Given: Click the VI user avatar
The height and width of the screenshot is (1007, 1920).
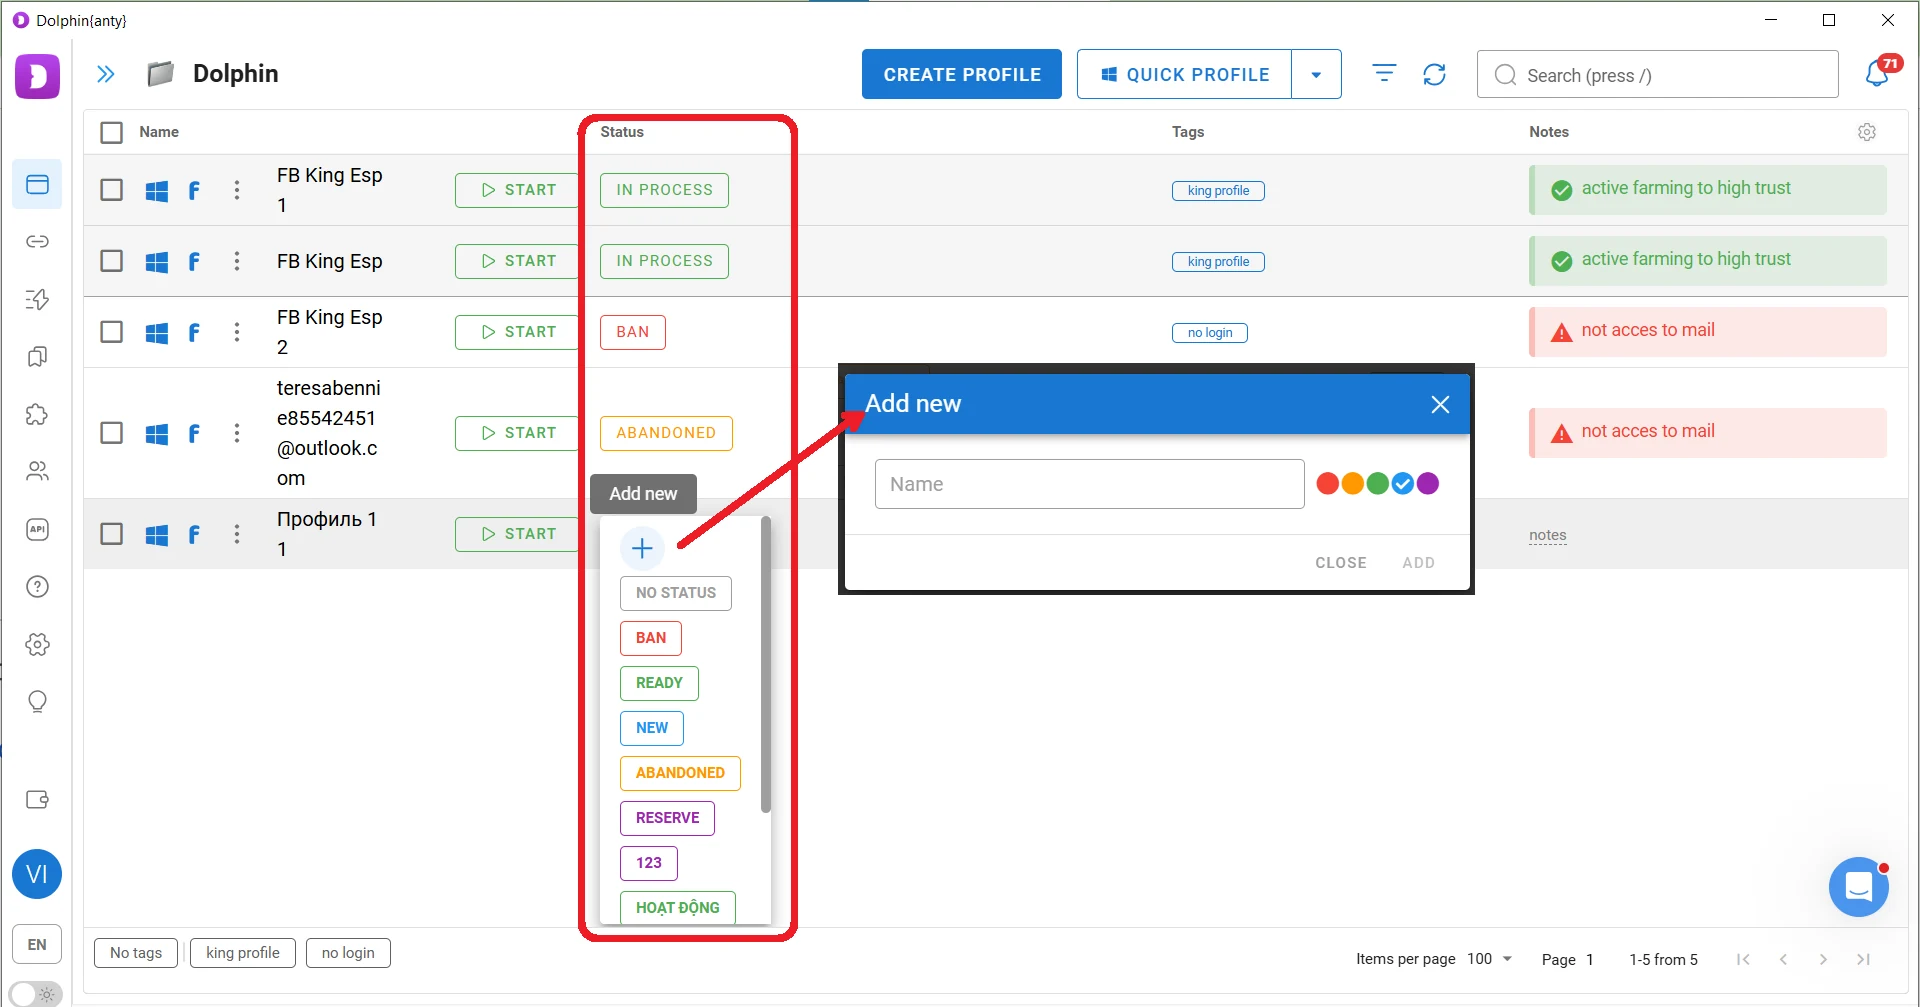Looking at the screenshot, I should pyautogui.click(x=37, y=874).
